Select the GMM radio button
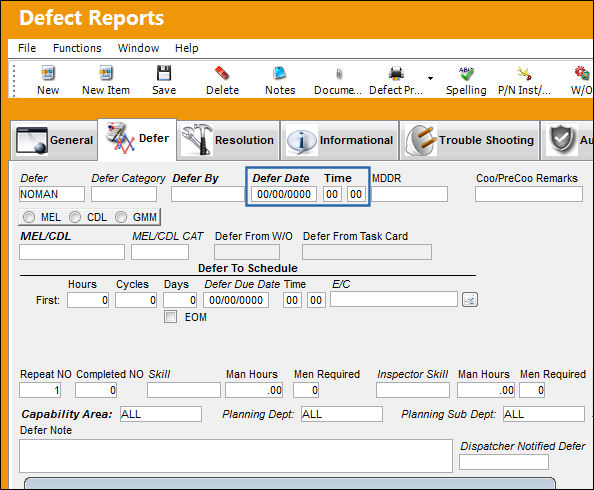This screenshot has height=490, width=594. point(121,217)
